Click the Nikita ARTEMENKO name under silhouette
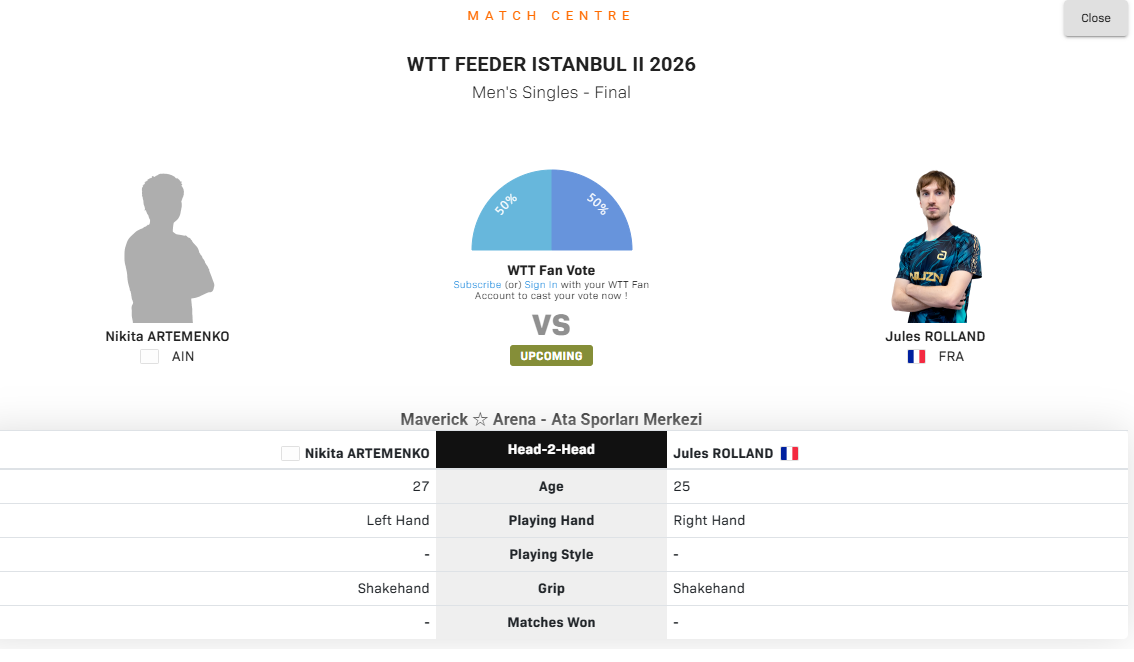The height and width of the screenshot is (662, 1134). 167,336
